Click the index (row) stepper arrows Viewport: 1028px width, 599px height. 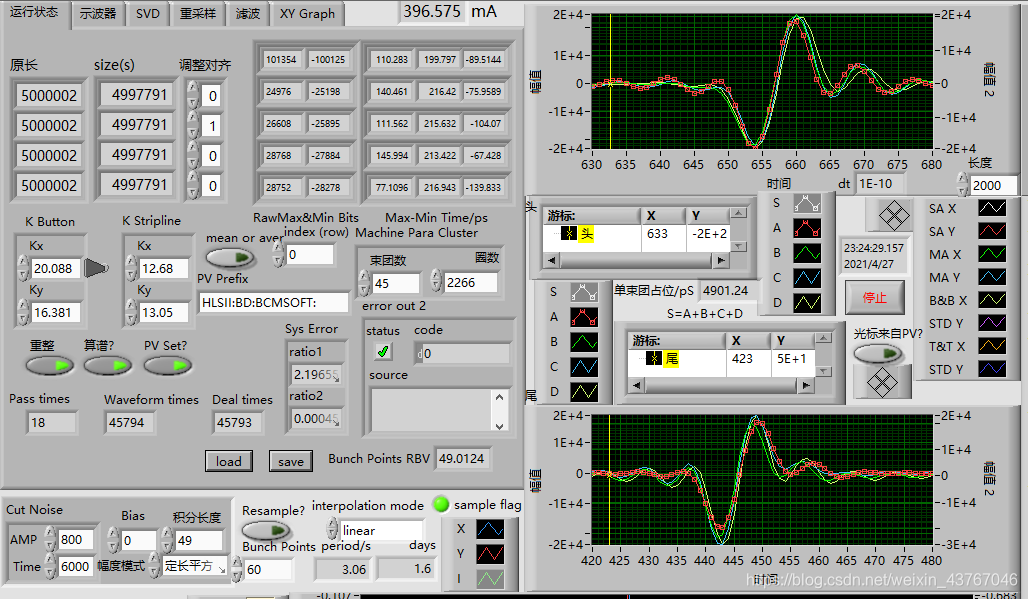pos(279,253)
